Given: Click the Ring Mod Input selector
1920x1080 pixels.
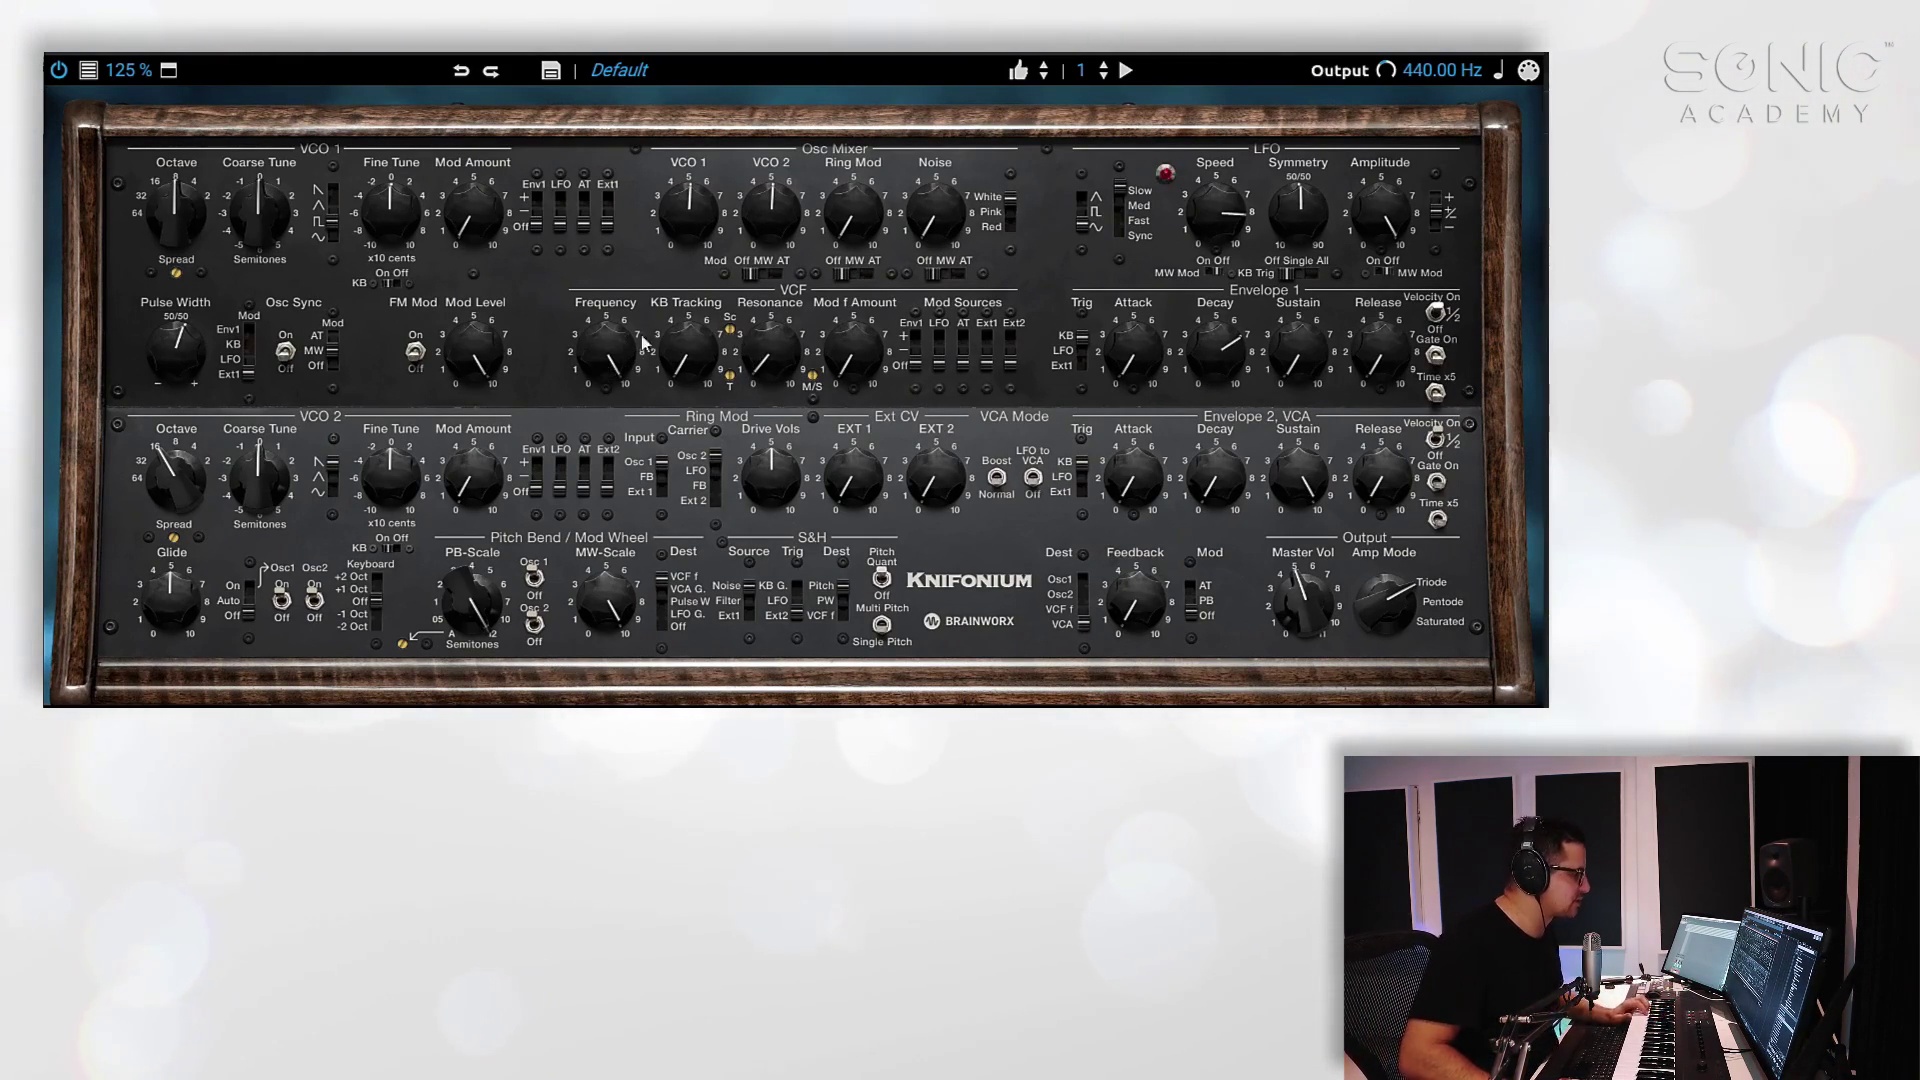Looking at the screenshot, I should point(662,477).
